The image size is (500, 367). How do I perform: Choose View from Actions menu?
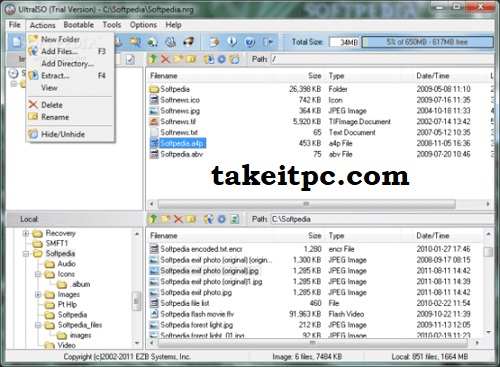[70, 88]
